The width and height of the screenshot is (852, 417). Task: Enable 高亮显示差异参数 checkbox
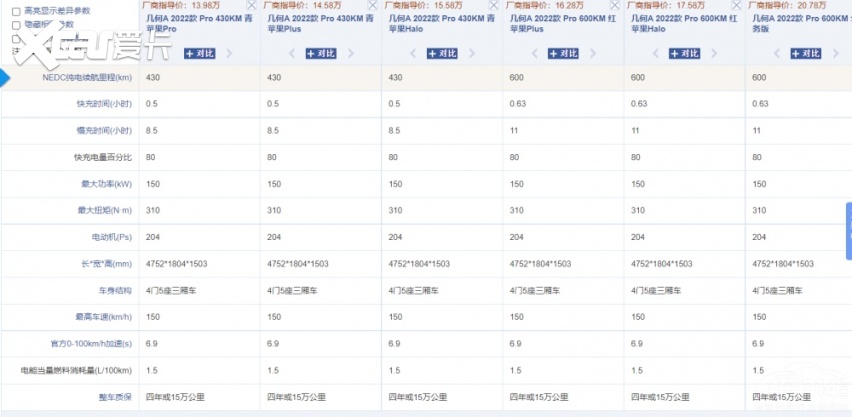(16, 11)
